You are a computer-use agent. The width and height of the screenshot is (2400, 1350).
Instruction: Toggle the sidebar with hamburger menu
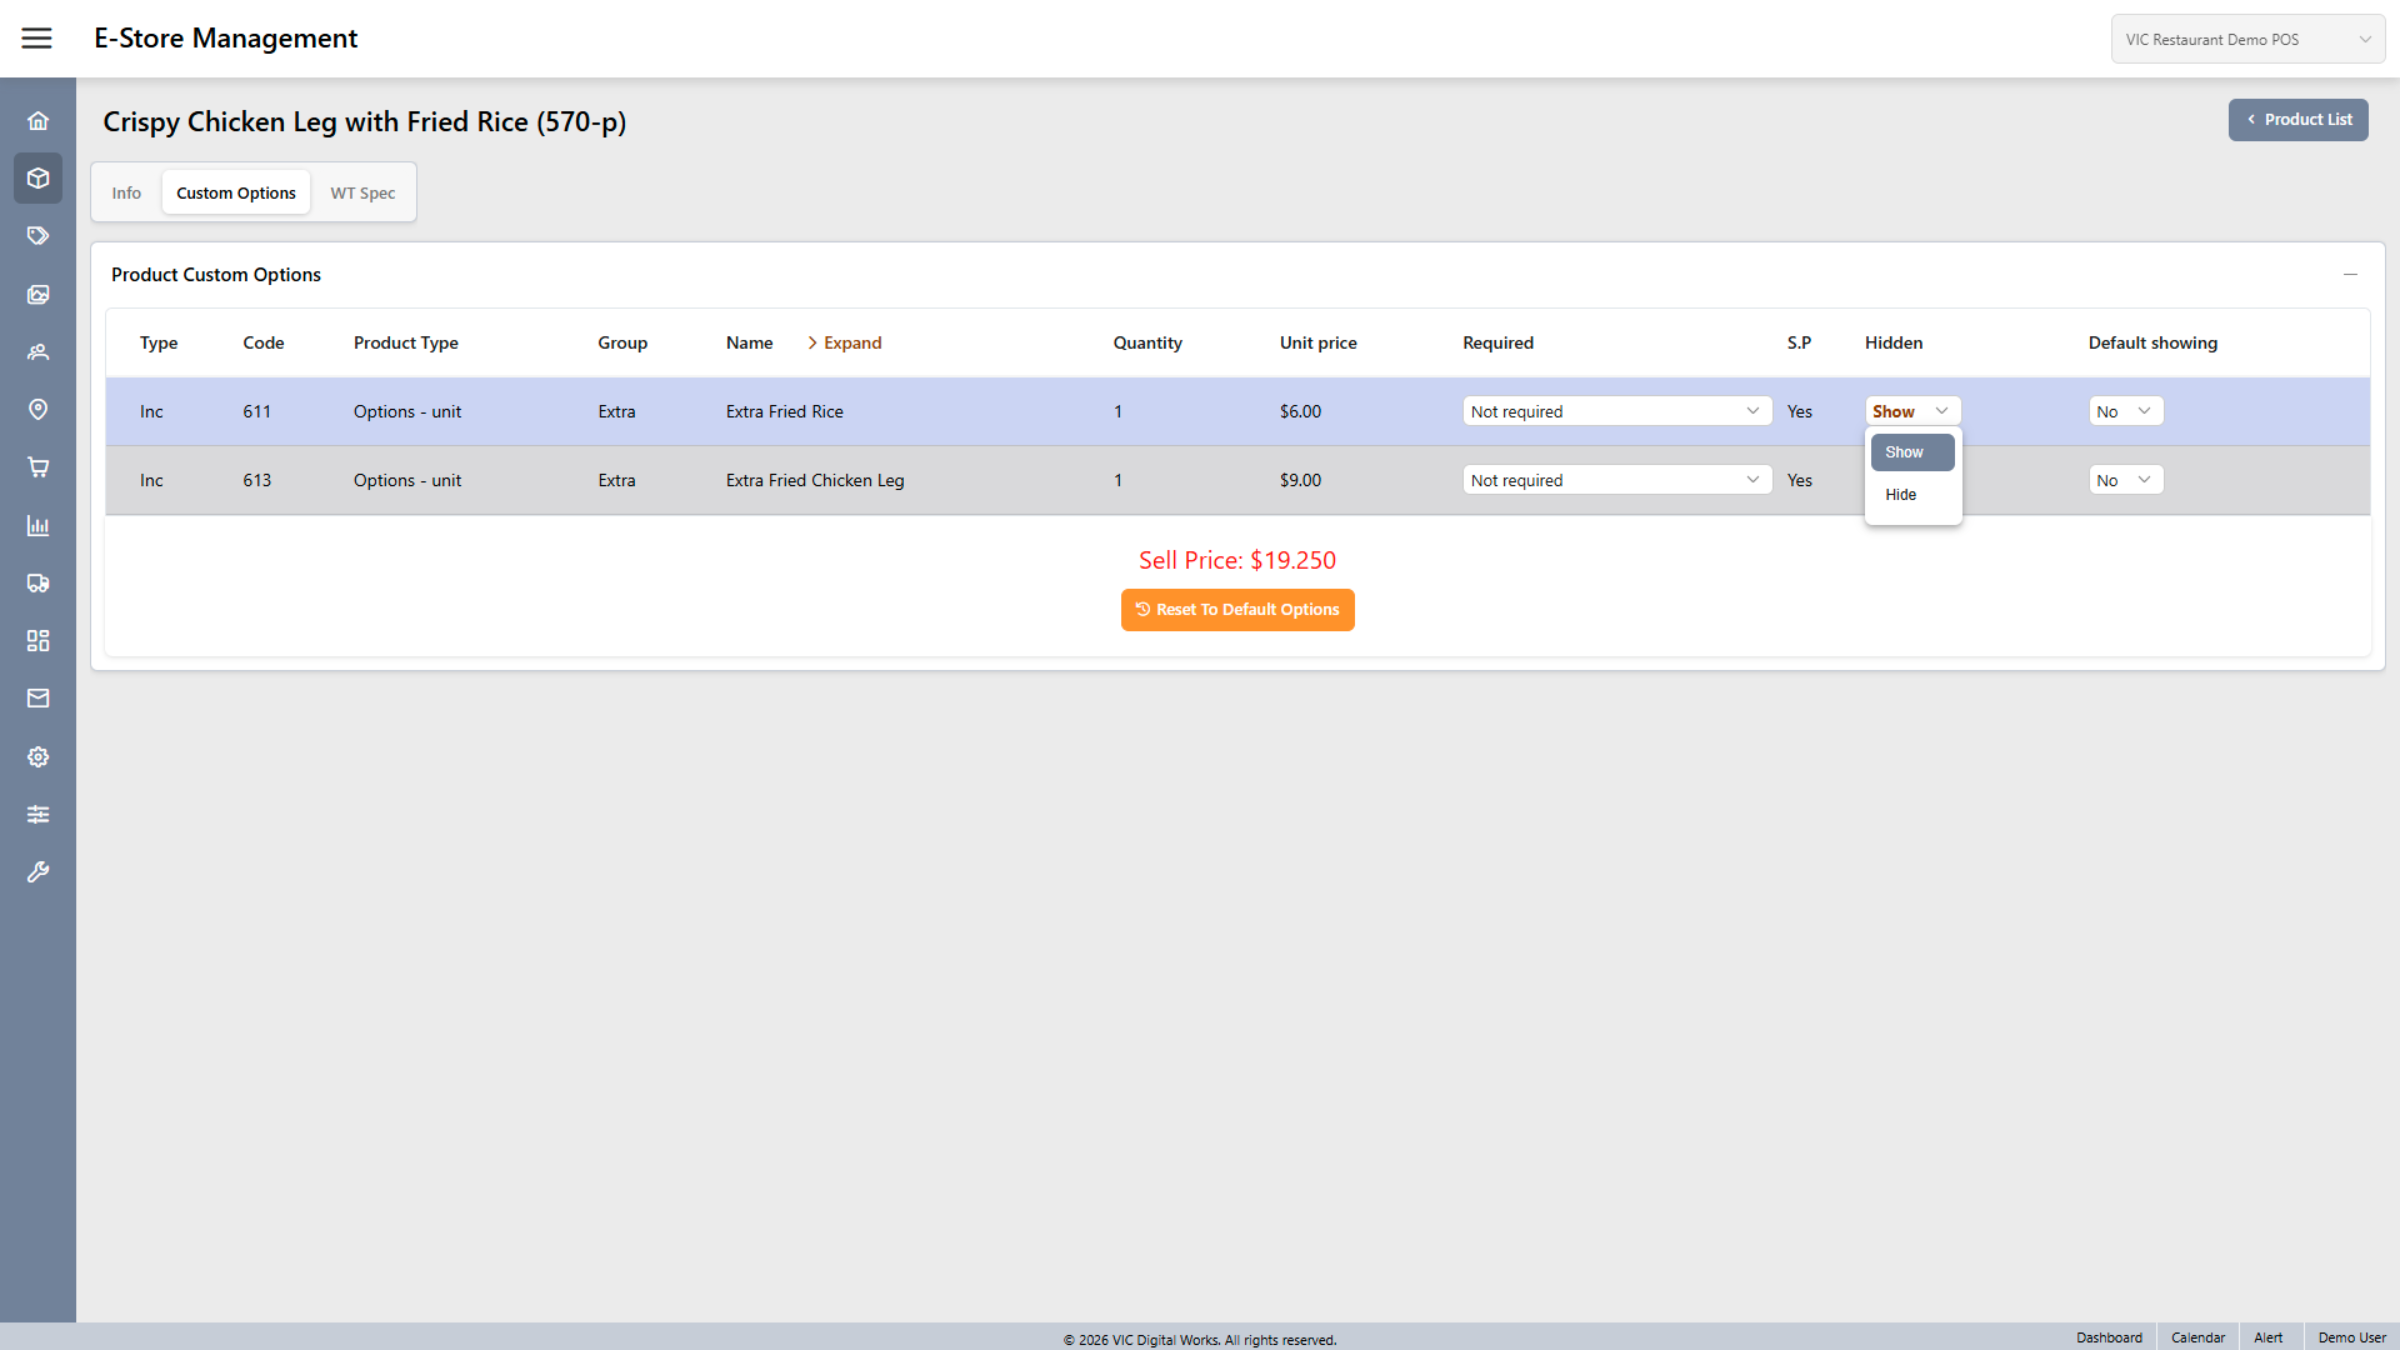point(37,38)
